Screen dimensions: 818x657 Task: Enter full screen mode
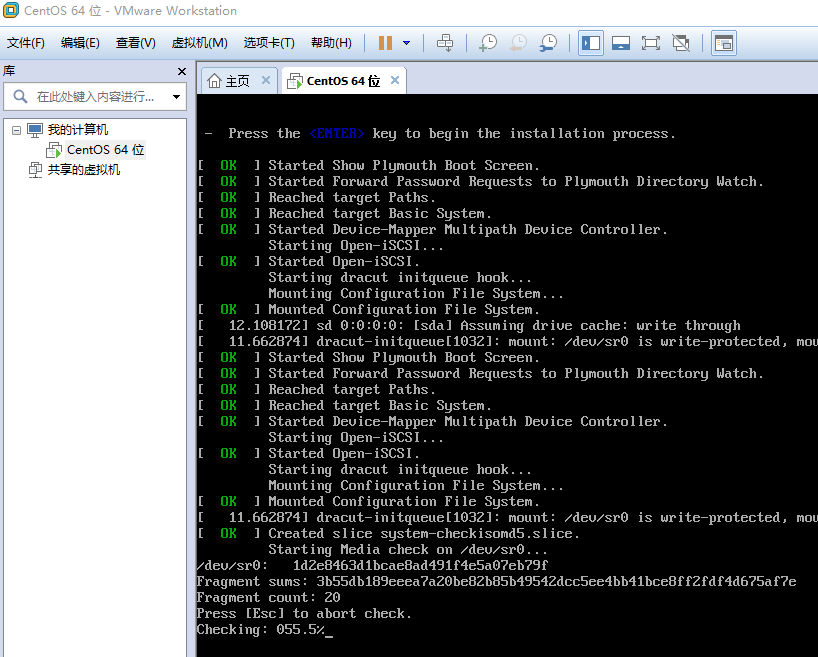651,43
